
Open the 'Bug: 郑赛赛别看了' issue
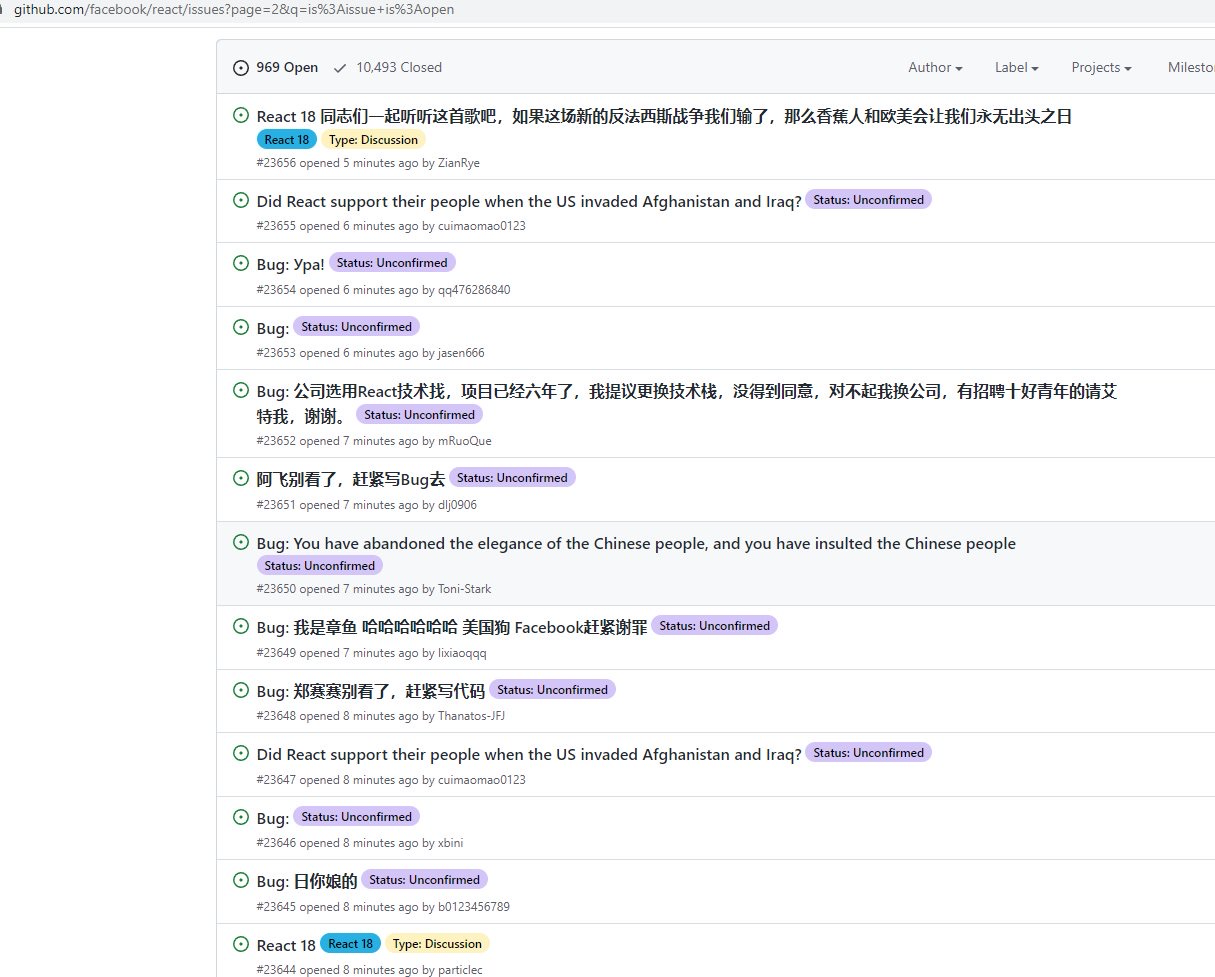point(371,691)
